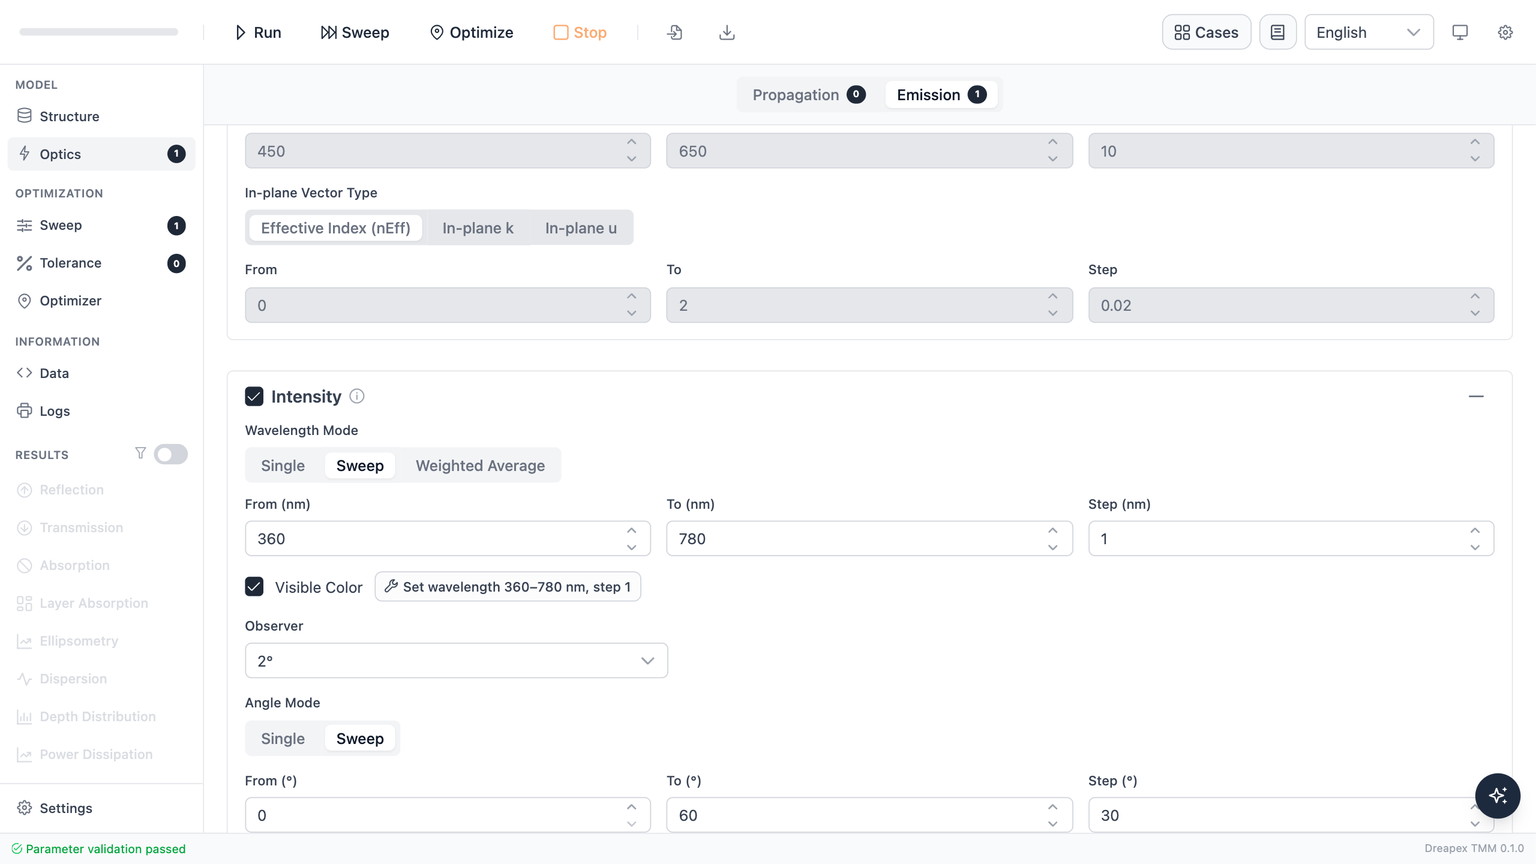Uncheck the Visible Color checkbox
Viewport: 1536px width, 864px height.
click(x=254, y=586)
